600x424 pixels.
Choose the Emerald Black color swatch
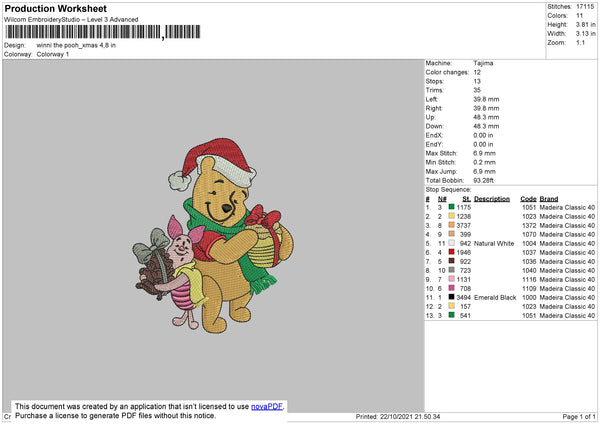[452, 297]
